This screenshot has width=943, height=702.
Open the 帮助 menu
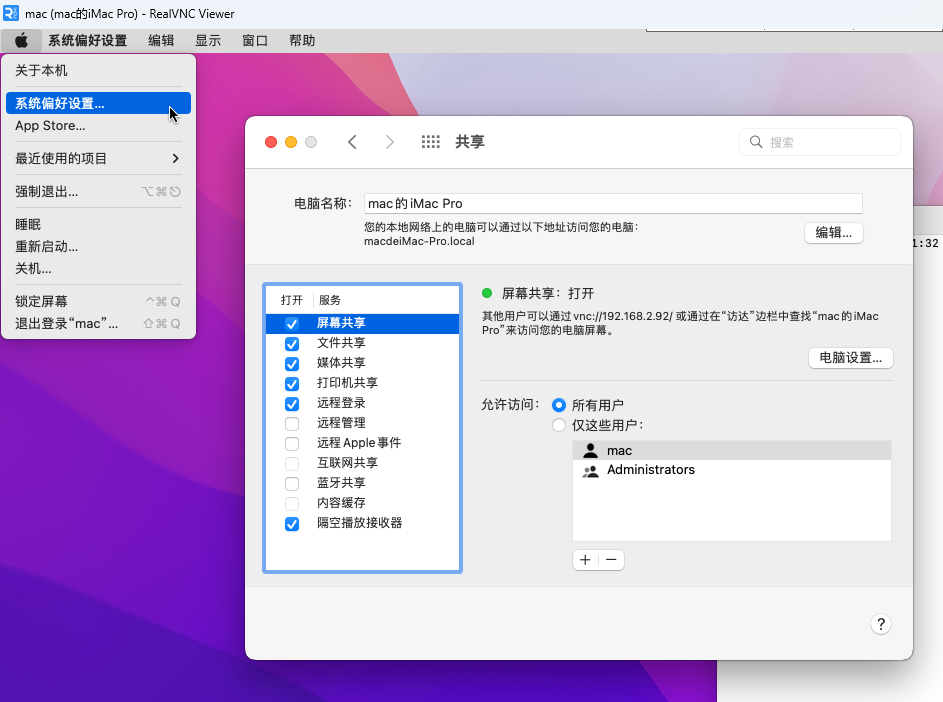(302, 40)
